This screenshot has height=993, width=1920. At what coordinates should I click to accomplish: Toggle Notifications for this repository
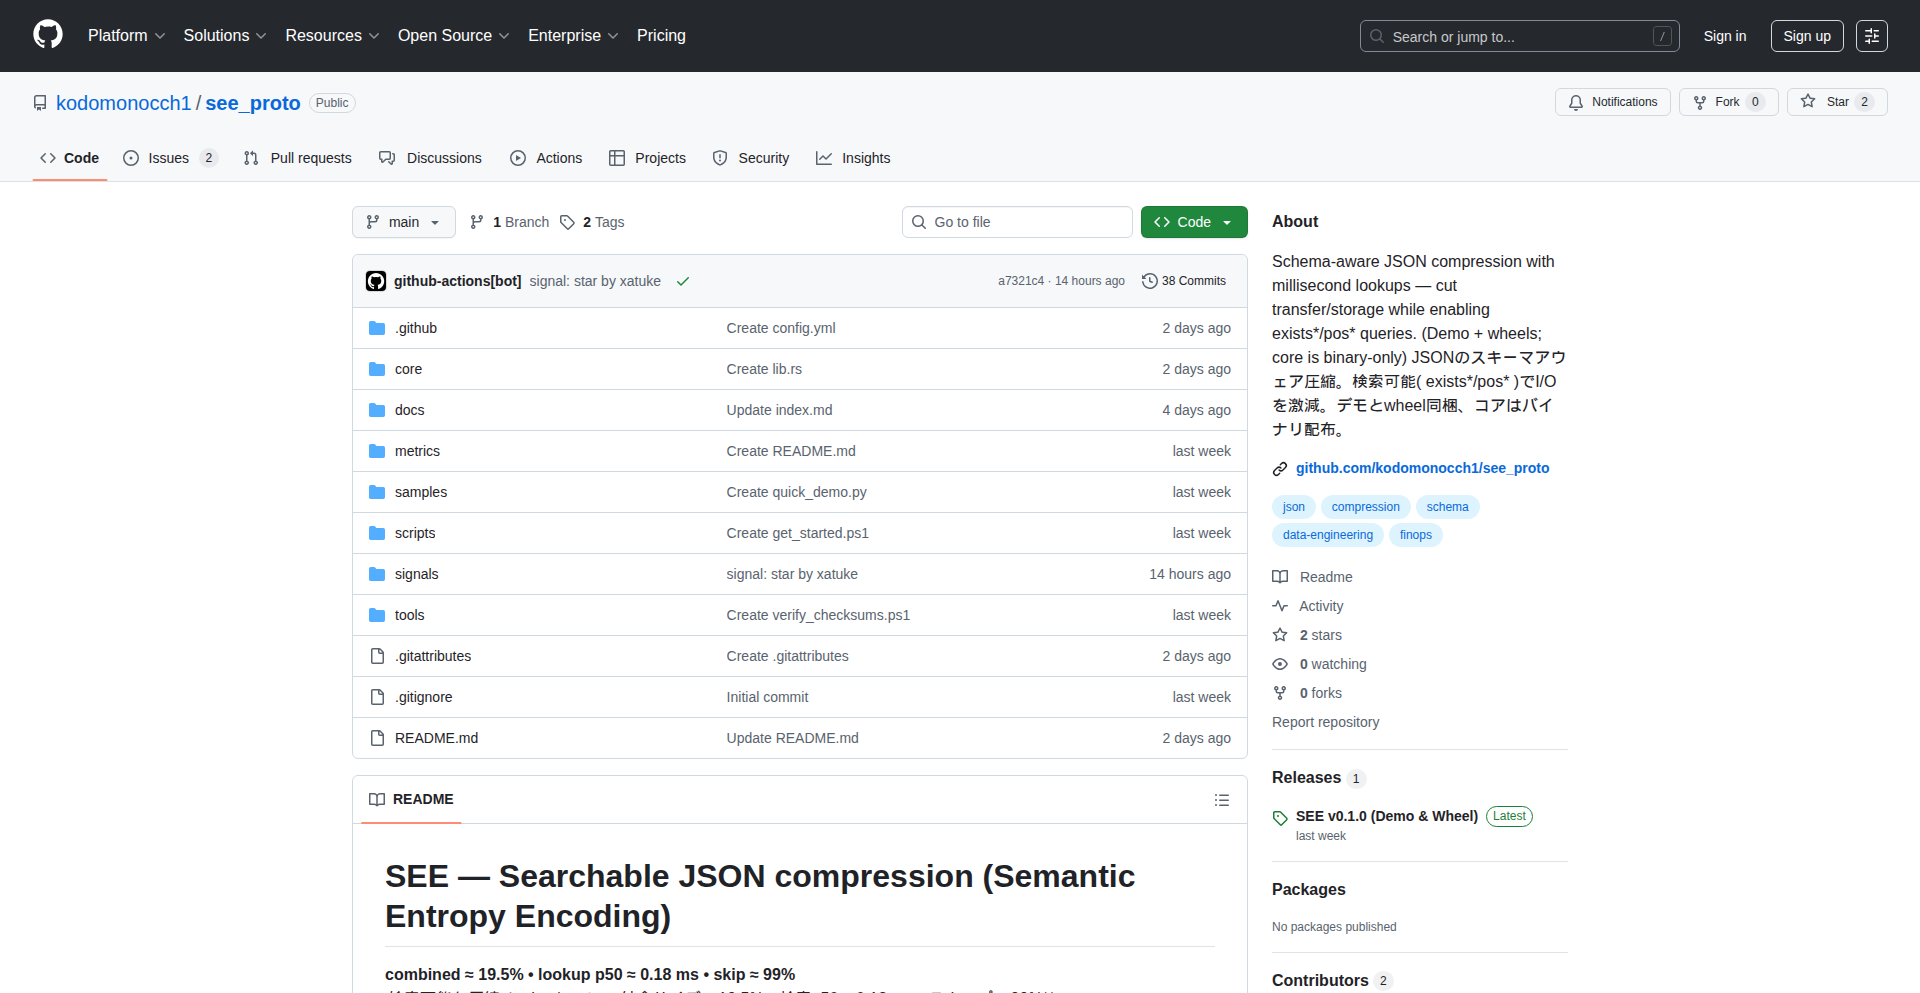1612,102
